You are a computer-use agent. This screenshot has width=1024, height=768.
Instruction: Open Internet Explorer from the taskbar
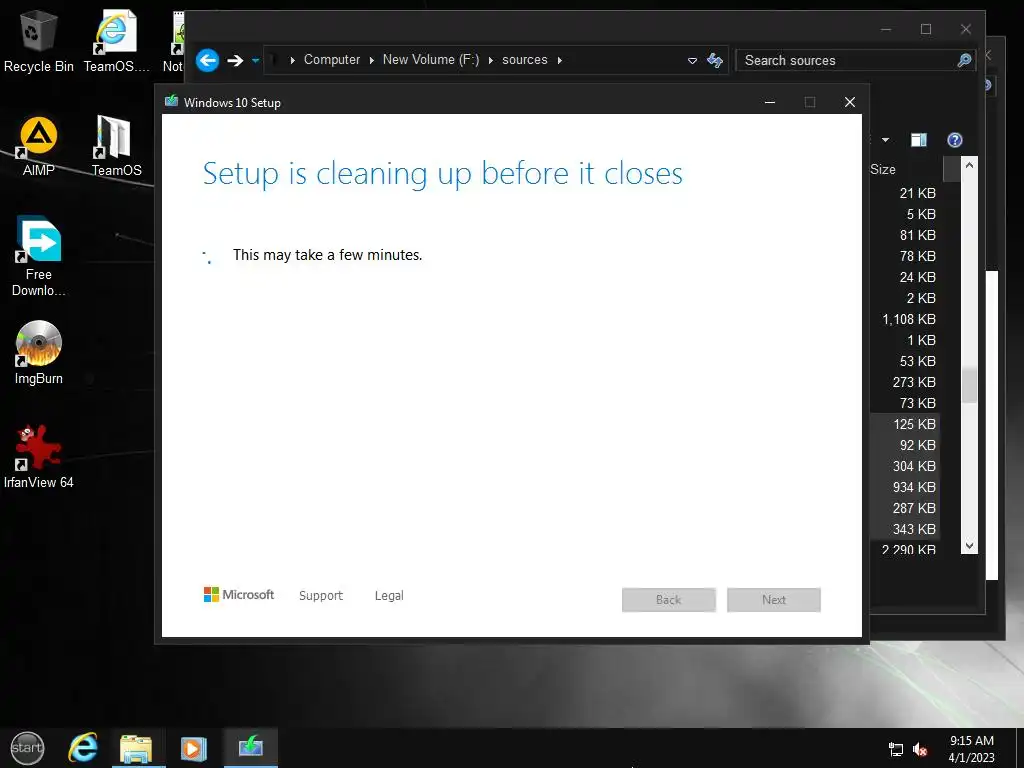(x=83, y=748)
